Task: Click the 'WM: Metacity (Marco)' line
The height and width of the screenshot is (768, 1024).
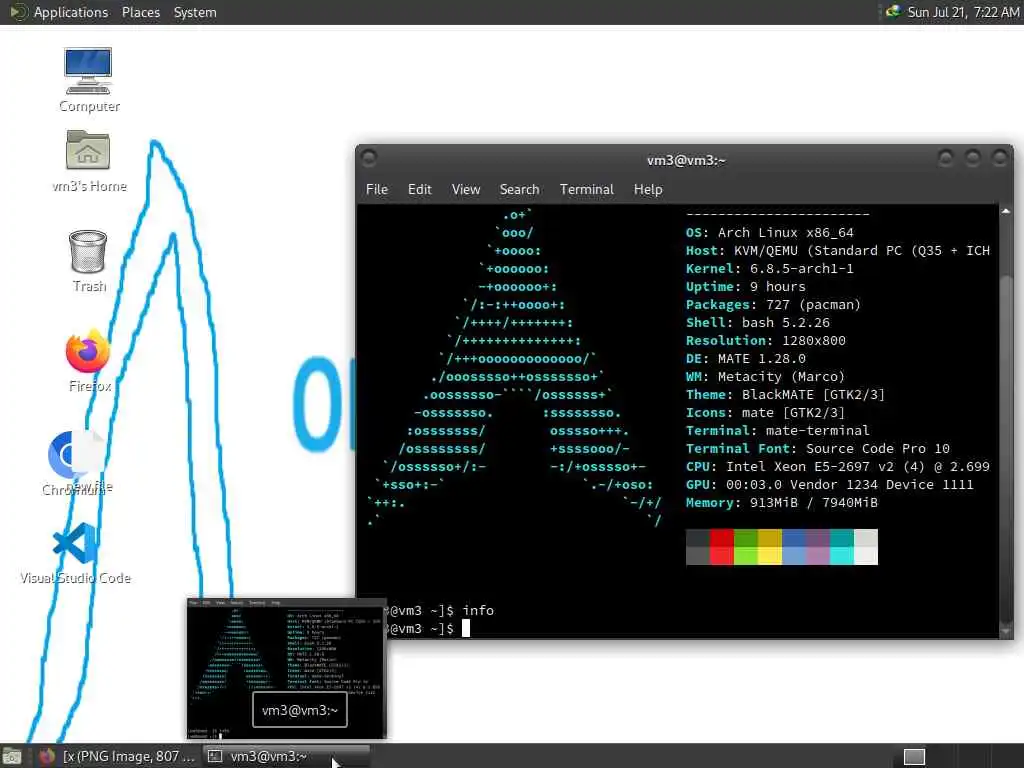Action: click(x=765, y=376)
